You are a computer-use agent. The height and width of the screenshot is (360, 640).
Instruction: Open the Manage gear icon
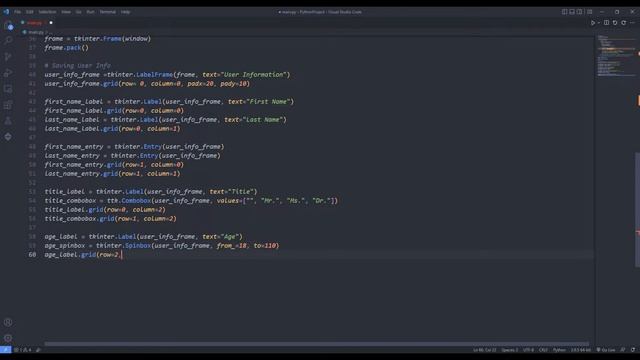(x=8, y=338)
